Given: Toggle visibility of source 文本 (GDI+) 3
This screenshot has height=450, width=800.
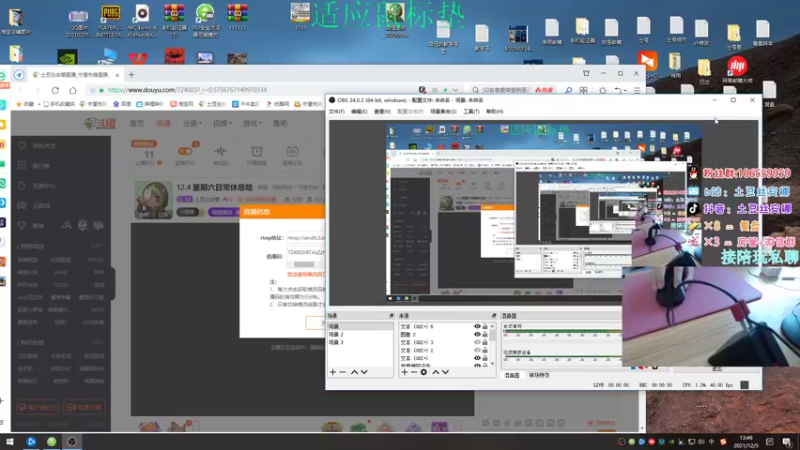Looking at the screenshot, I should [477, 342].
